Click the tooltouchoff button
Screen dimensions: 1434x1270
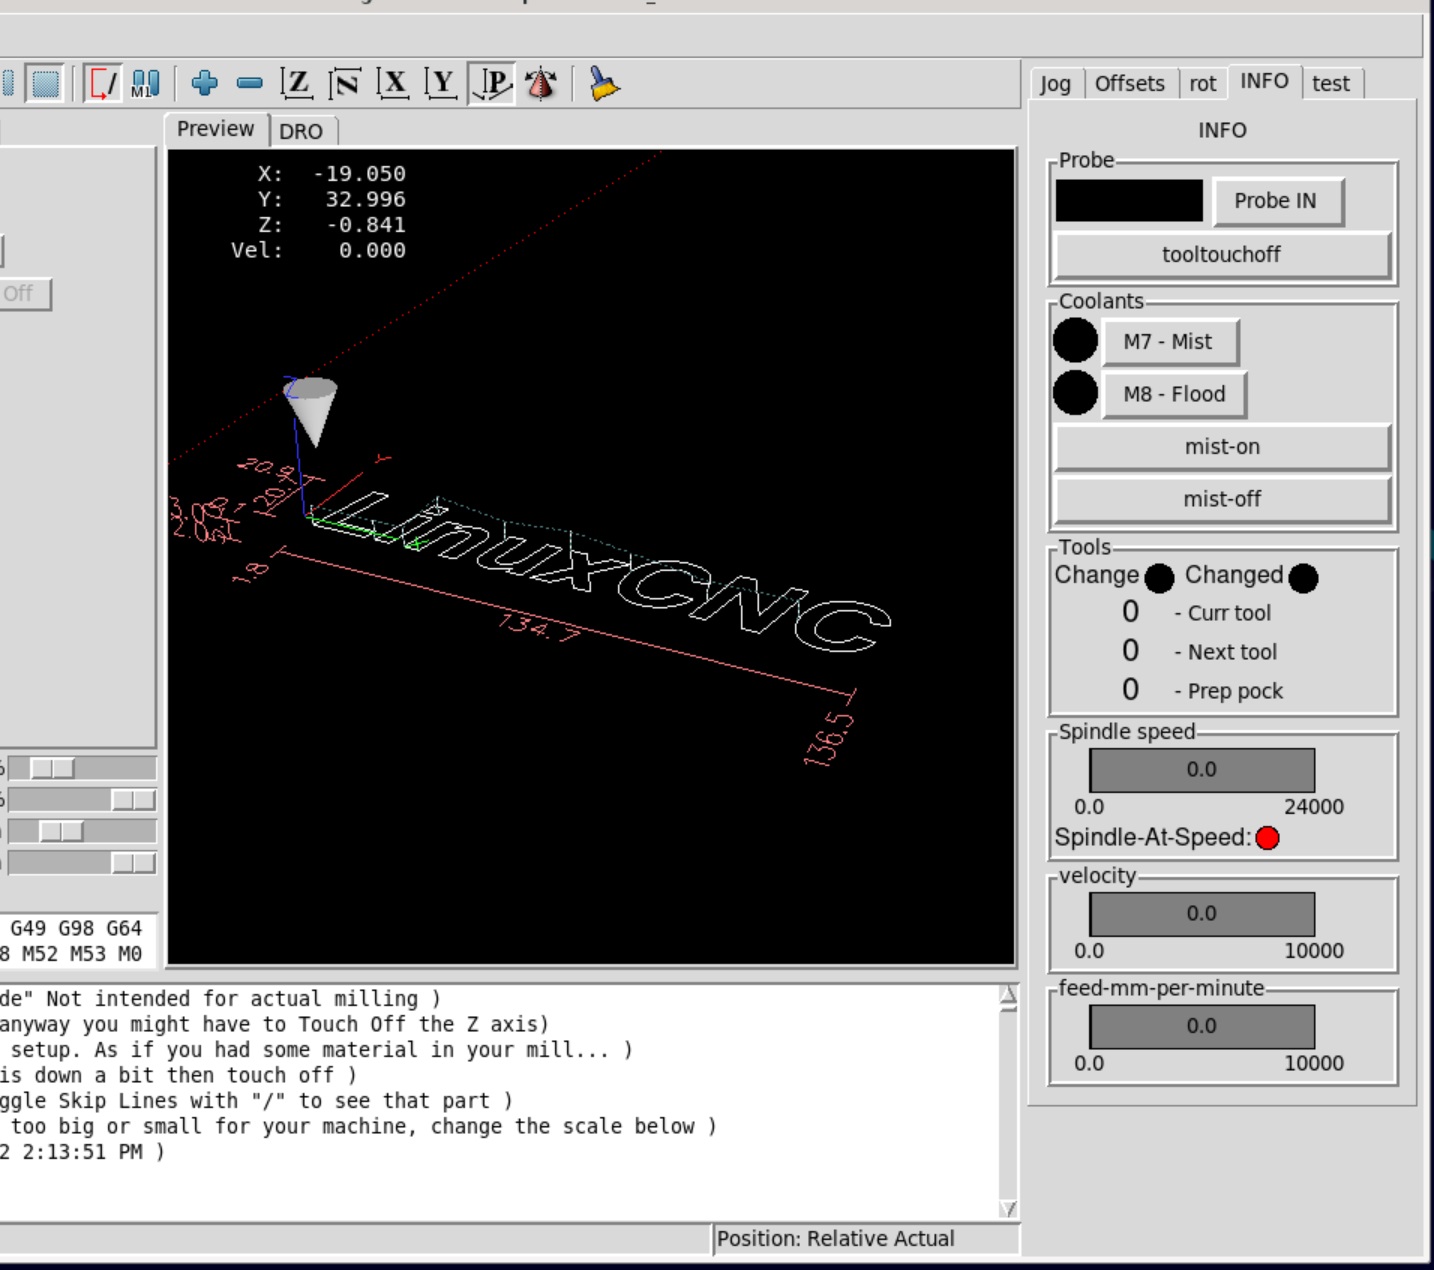pos(1221,255)
